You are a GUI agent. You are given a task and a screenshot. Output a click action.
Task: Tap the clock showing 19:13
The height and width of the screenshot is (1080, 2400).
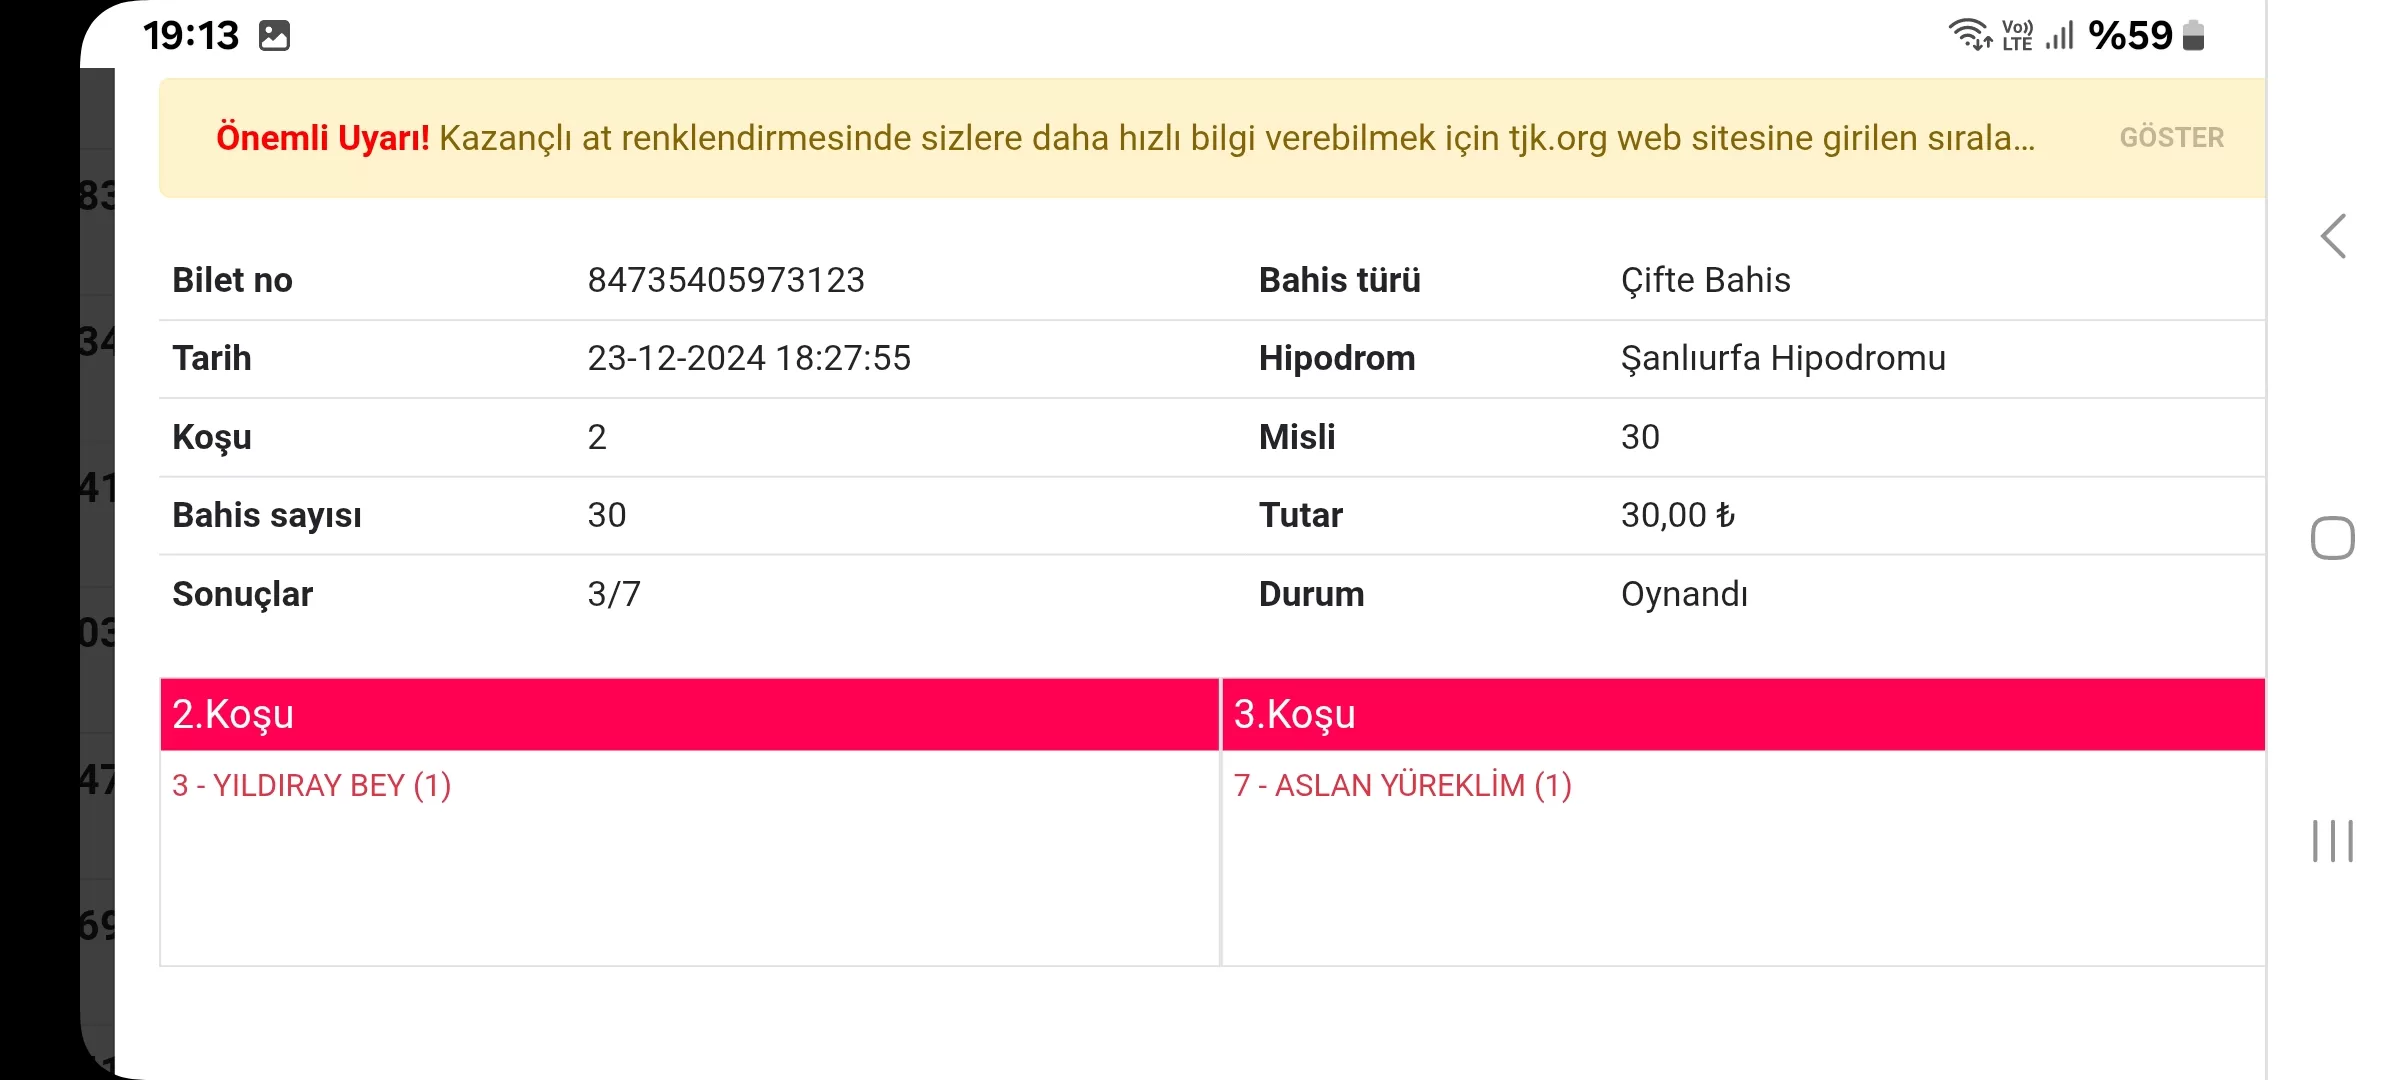[x=191, y=36]
